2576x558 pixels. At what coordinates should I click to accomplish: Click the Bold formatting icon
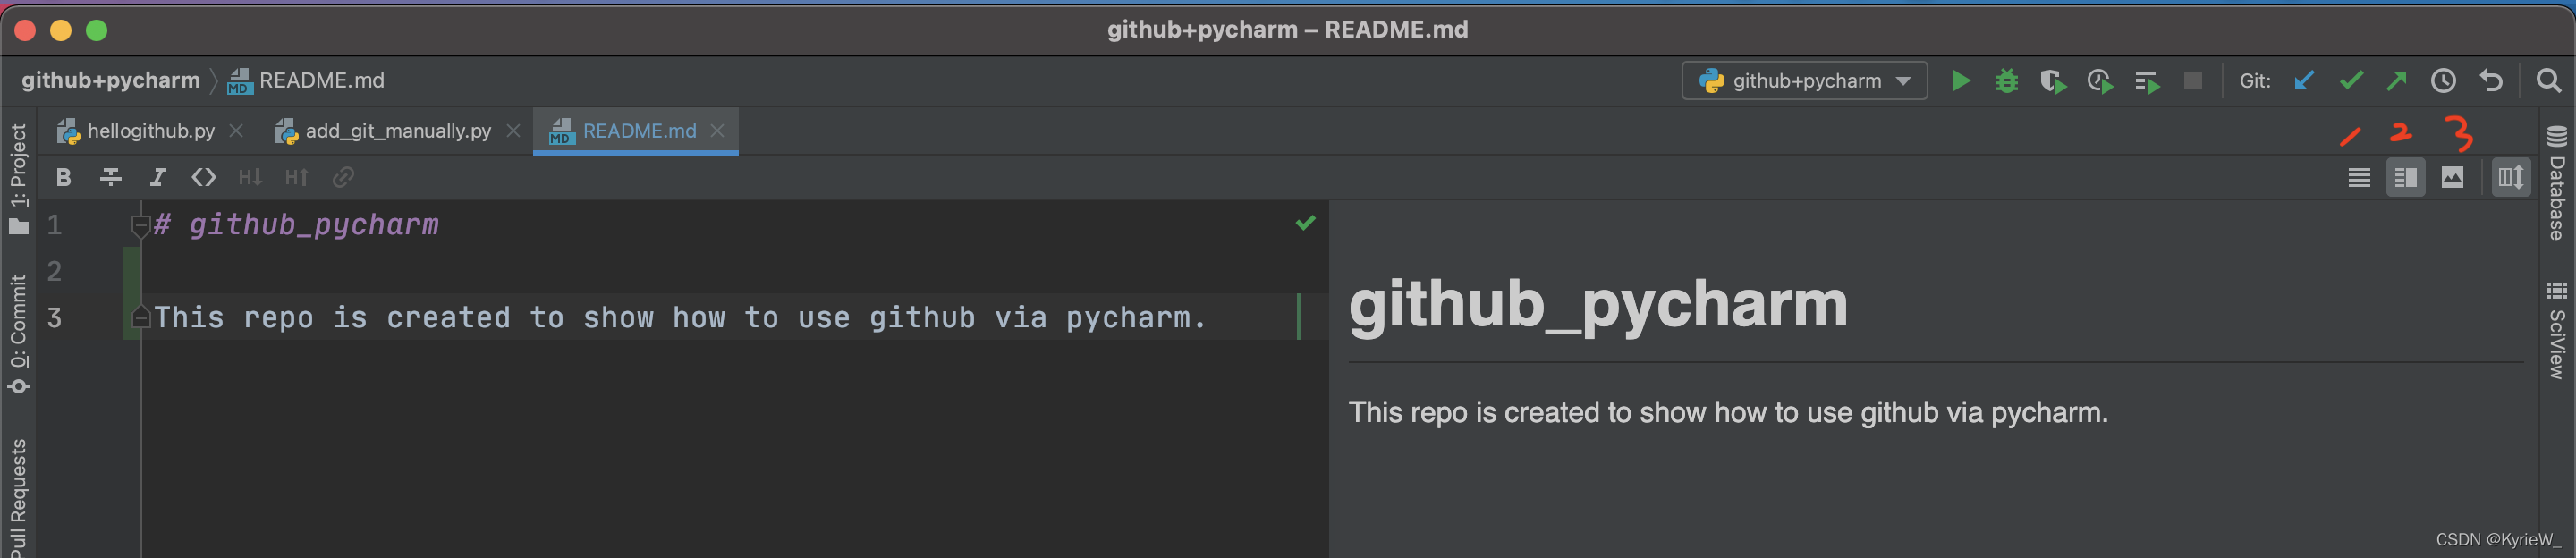point(64,178)
